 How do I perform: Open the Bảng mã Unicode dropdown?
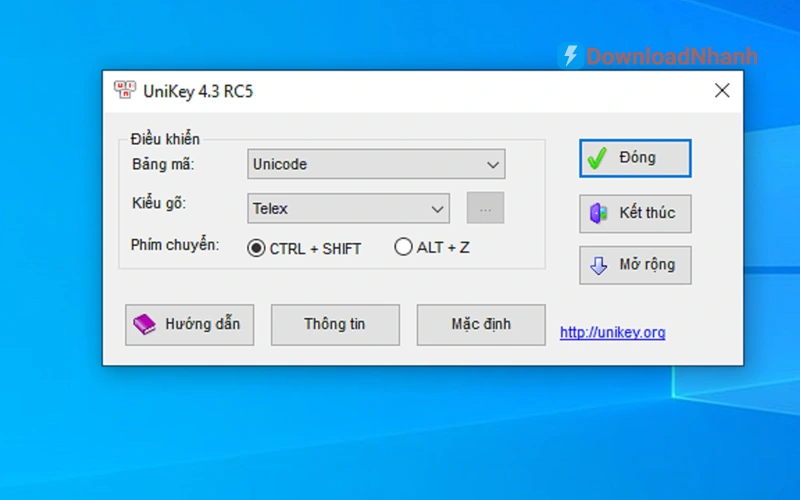377,164
